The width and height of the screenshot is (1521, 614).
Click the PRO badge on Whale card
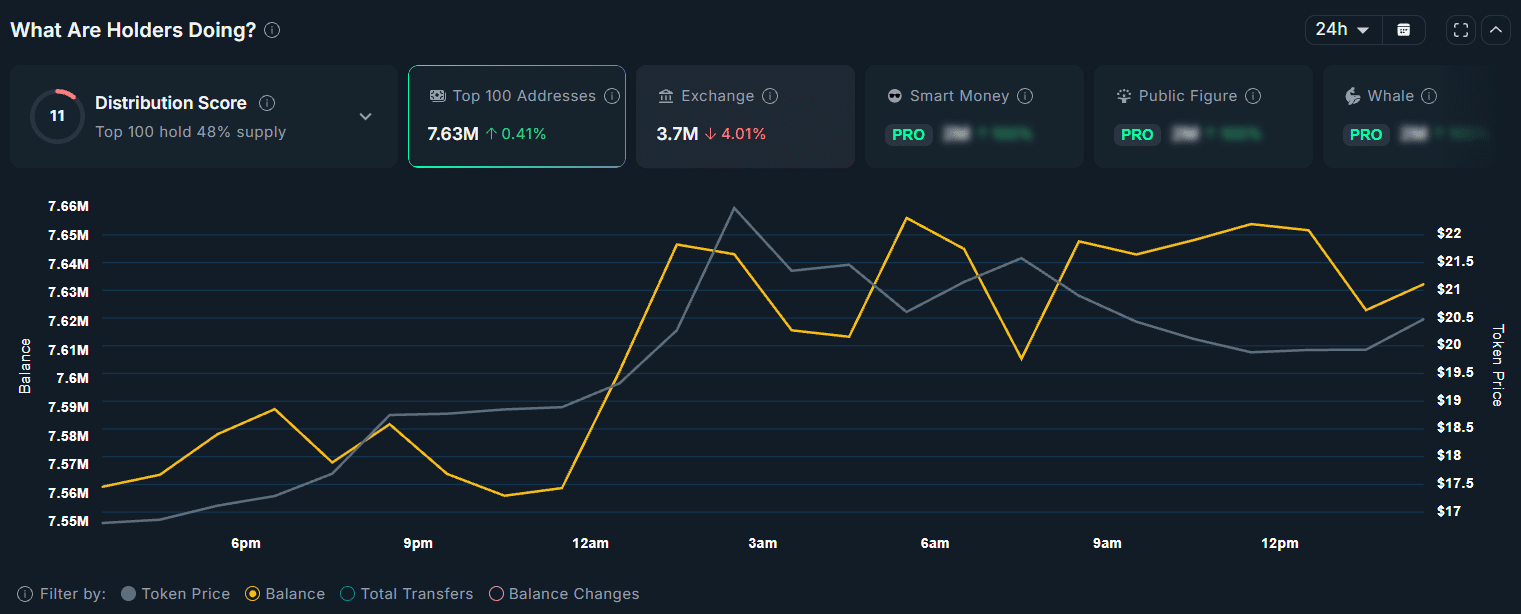(x=1366, y=134)
